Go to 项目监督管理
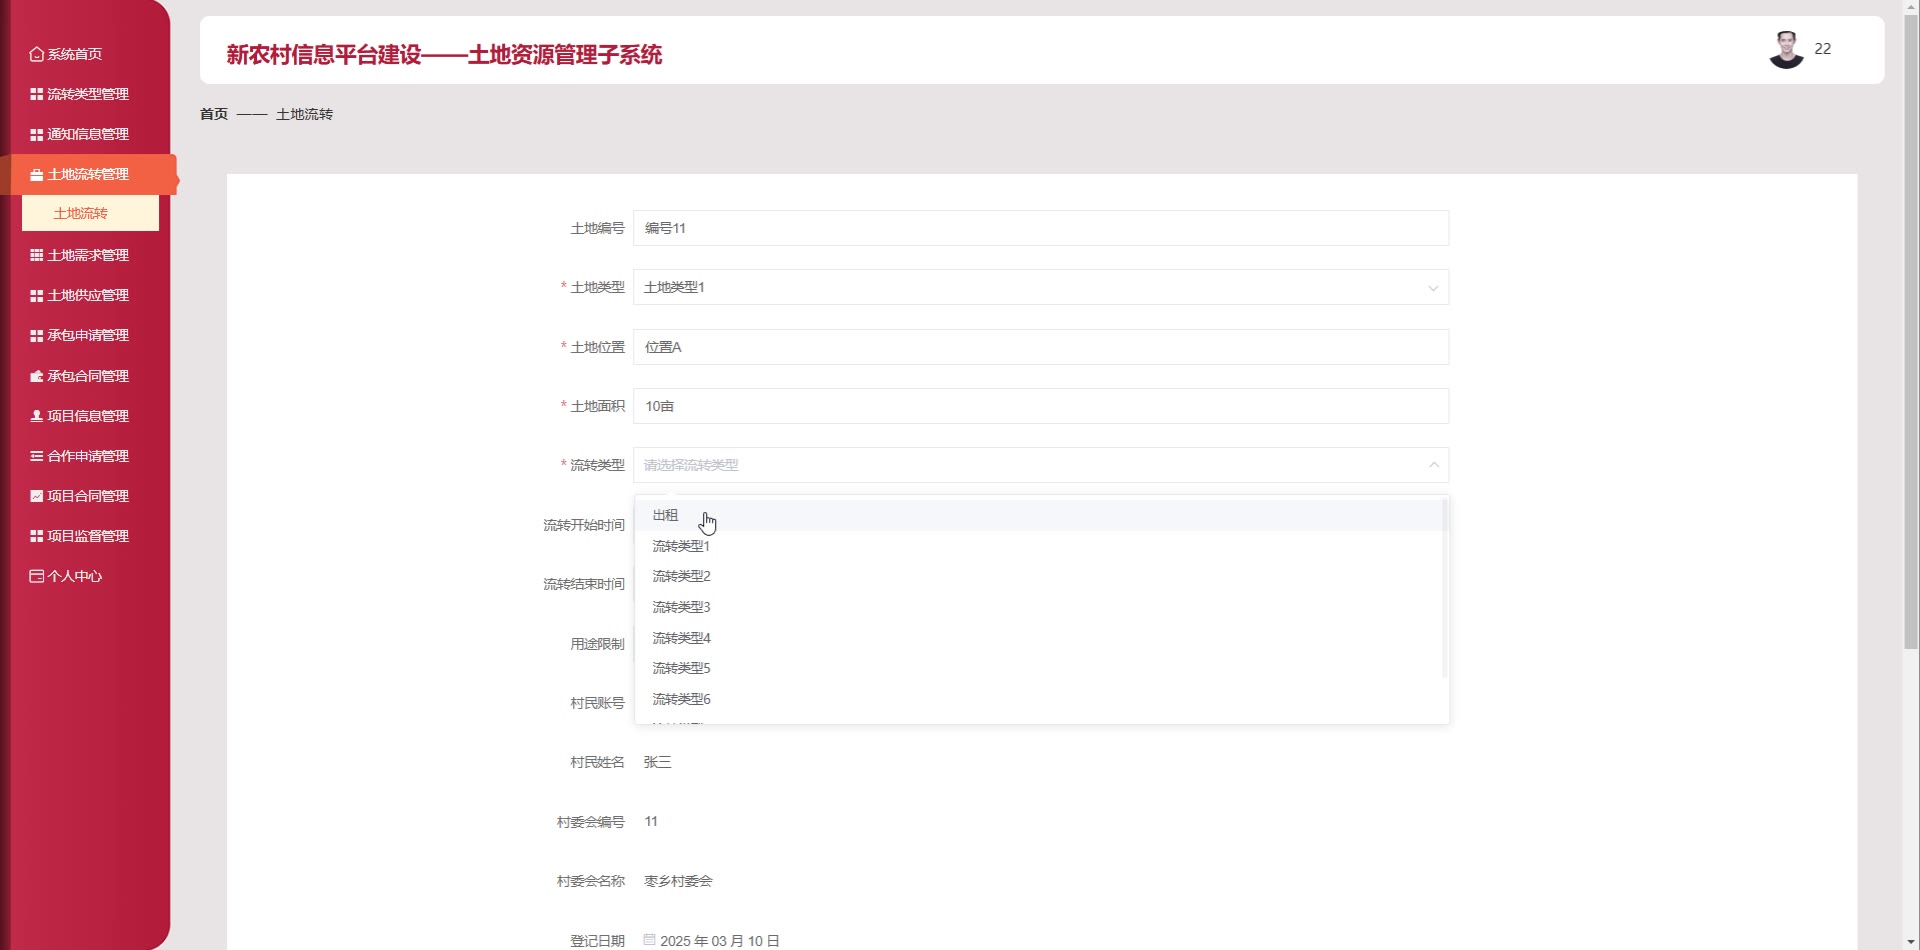The height and width of the screenshot is (950, 1920). point(88,536)
